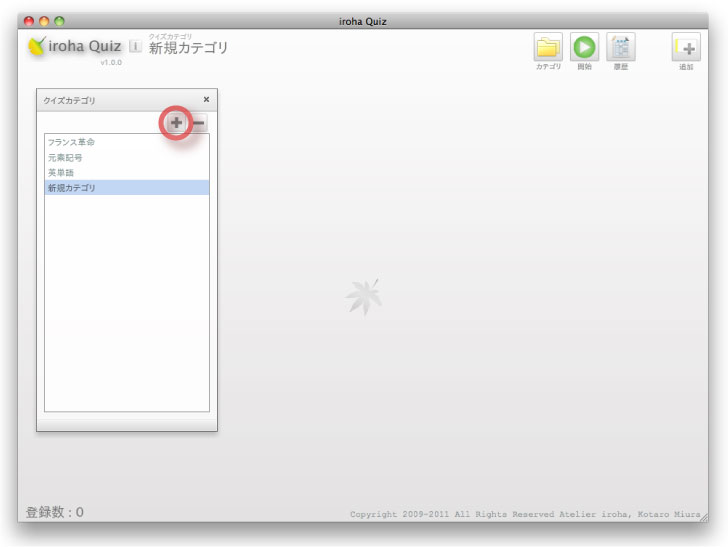Screen dimensions: 728x547
Task: Close the クイズカテゴリ panel
Action: [206, 100]
